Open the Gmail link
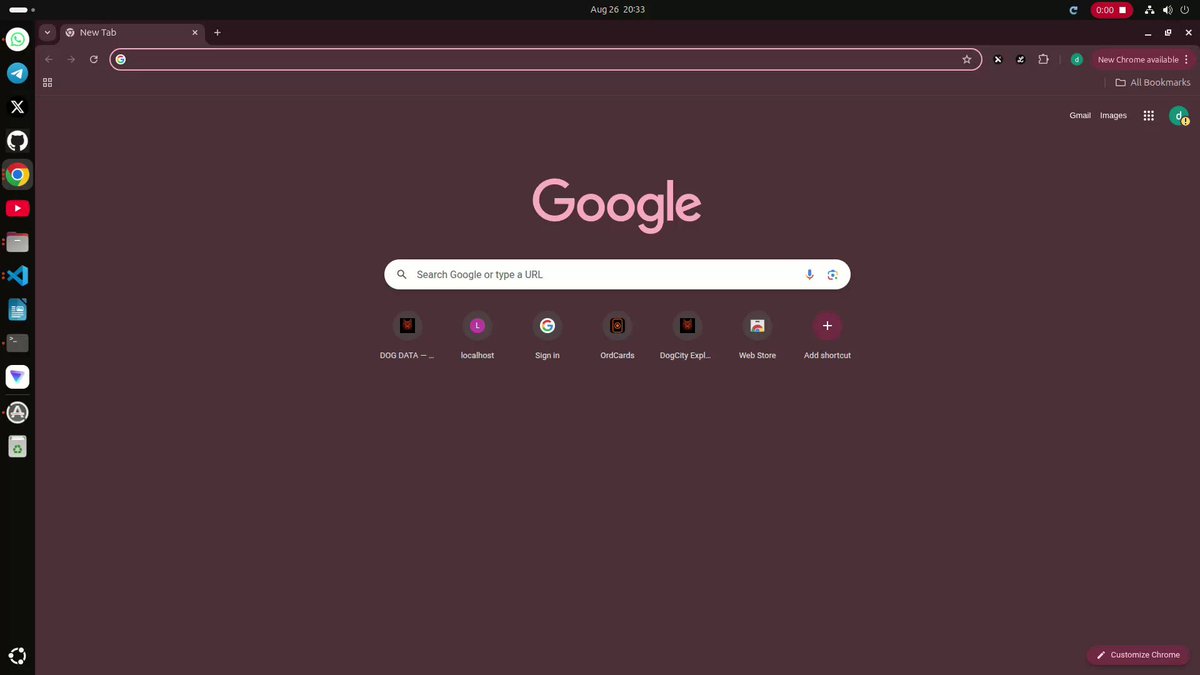This screenshot has width=1200, height=675. coord(1080,116)
